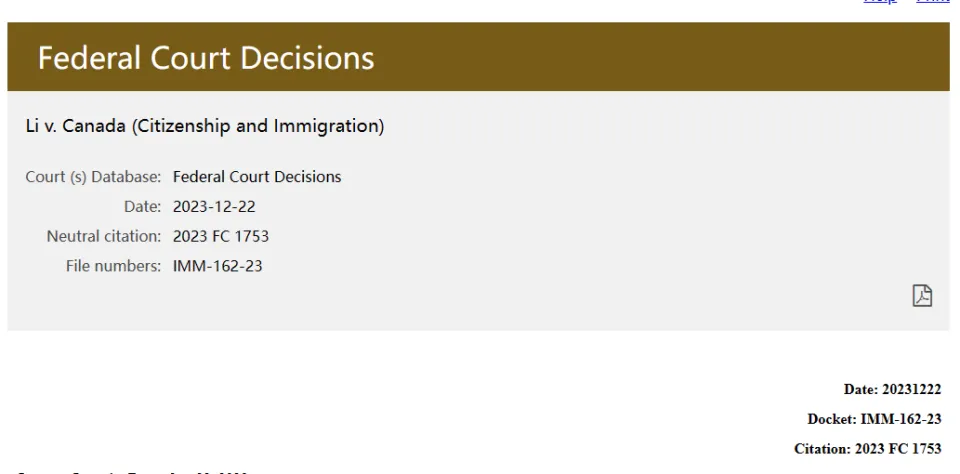Open the PDF version icon

tap(922, 295)
